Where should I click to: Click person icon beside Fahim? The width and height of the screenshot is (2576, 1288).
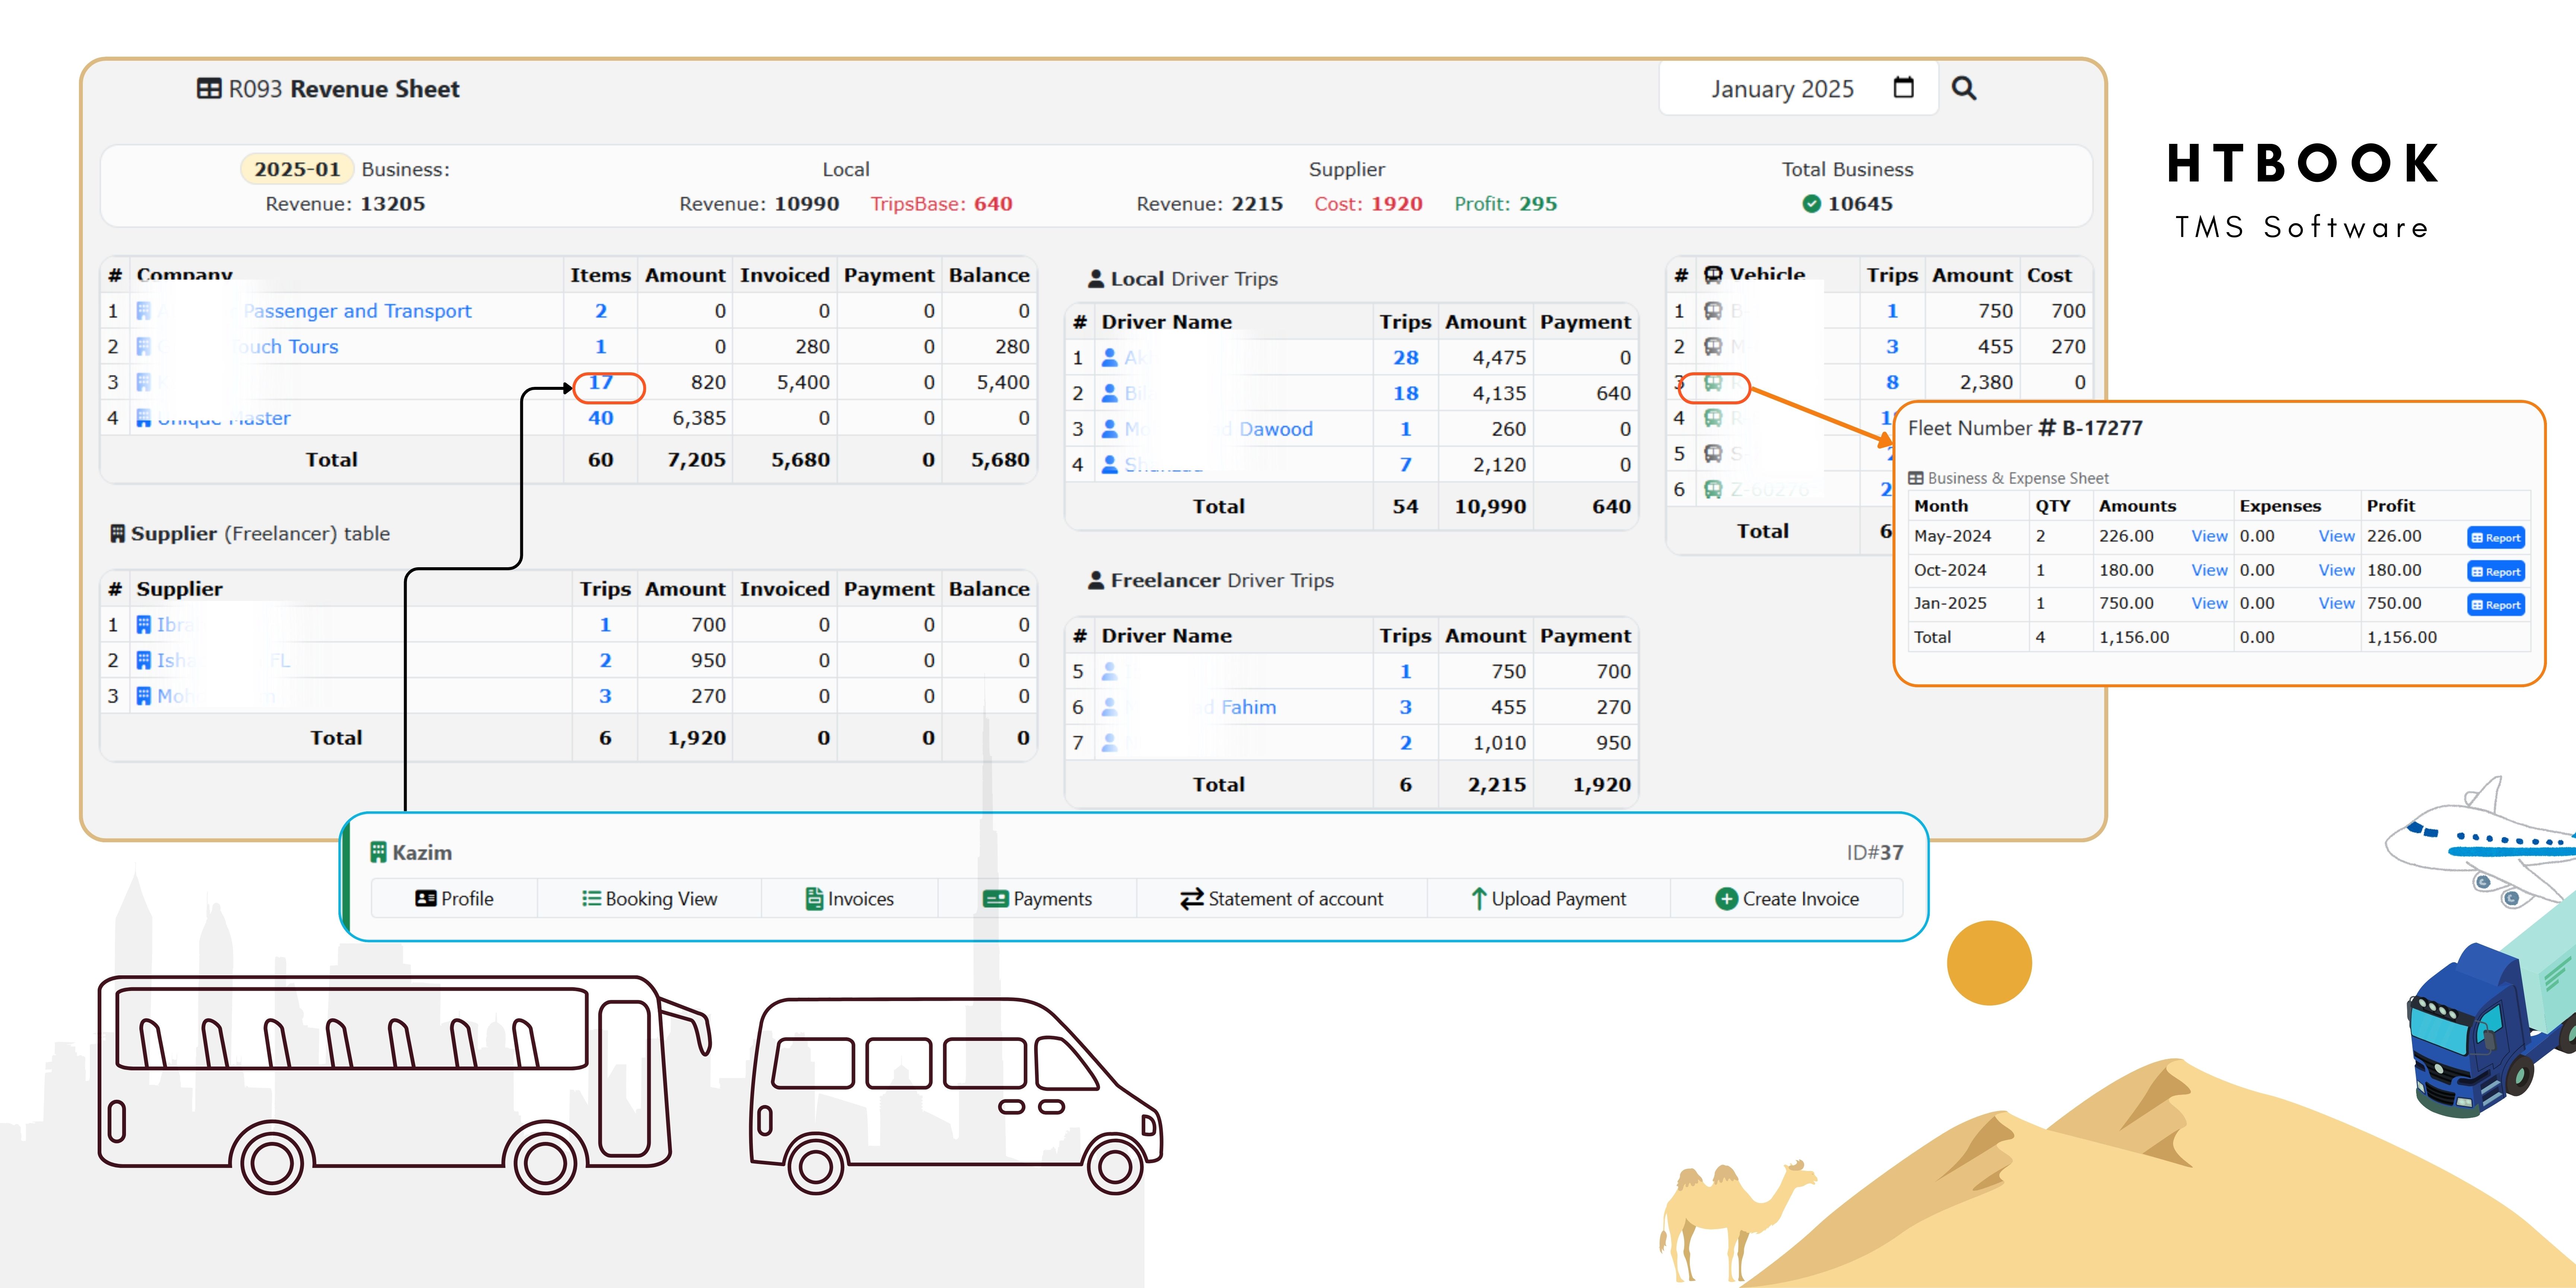coord(1109,707)
